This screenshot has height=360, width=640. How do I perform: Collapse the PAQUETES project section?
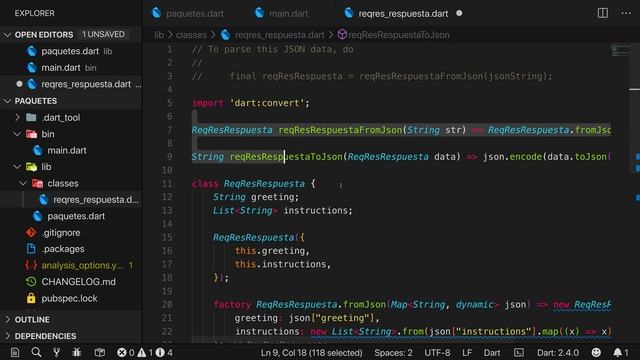[7, 101]
